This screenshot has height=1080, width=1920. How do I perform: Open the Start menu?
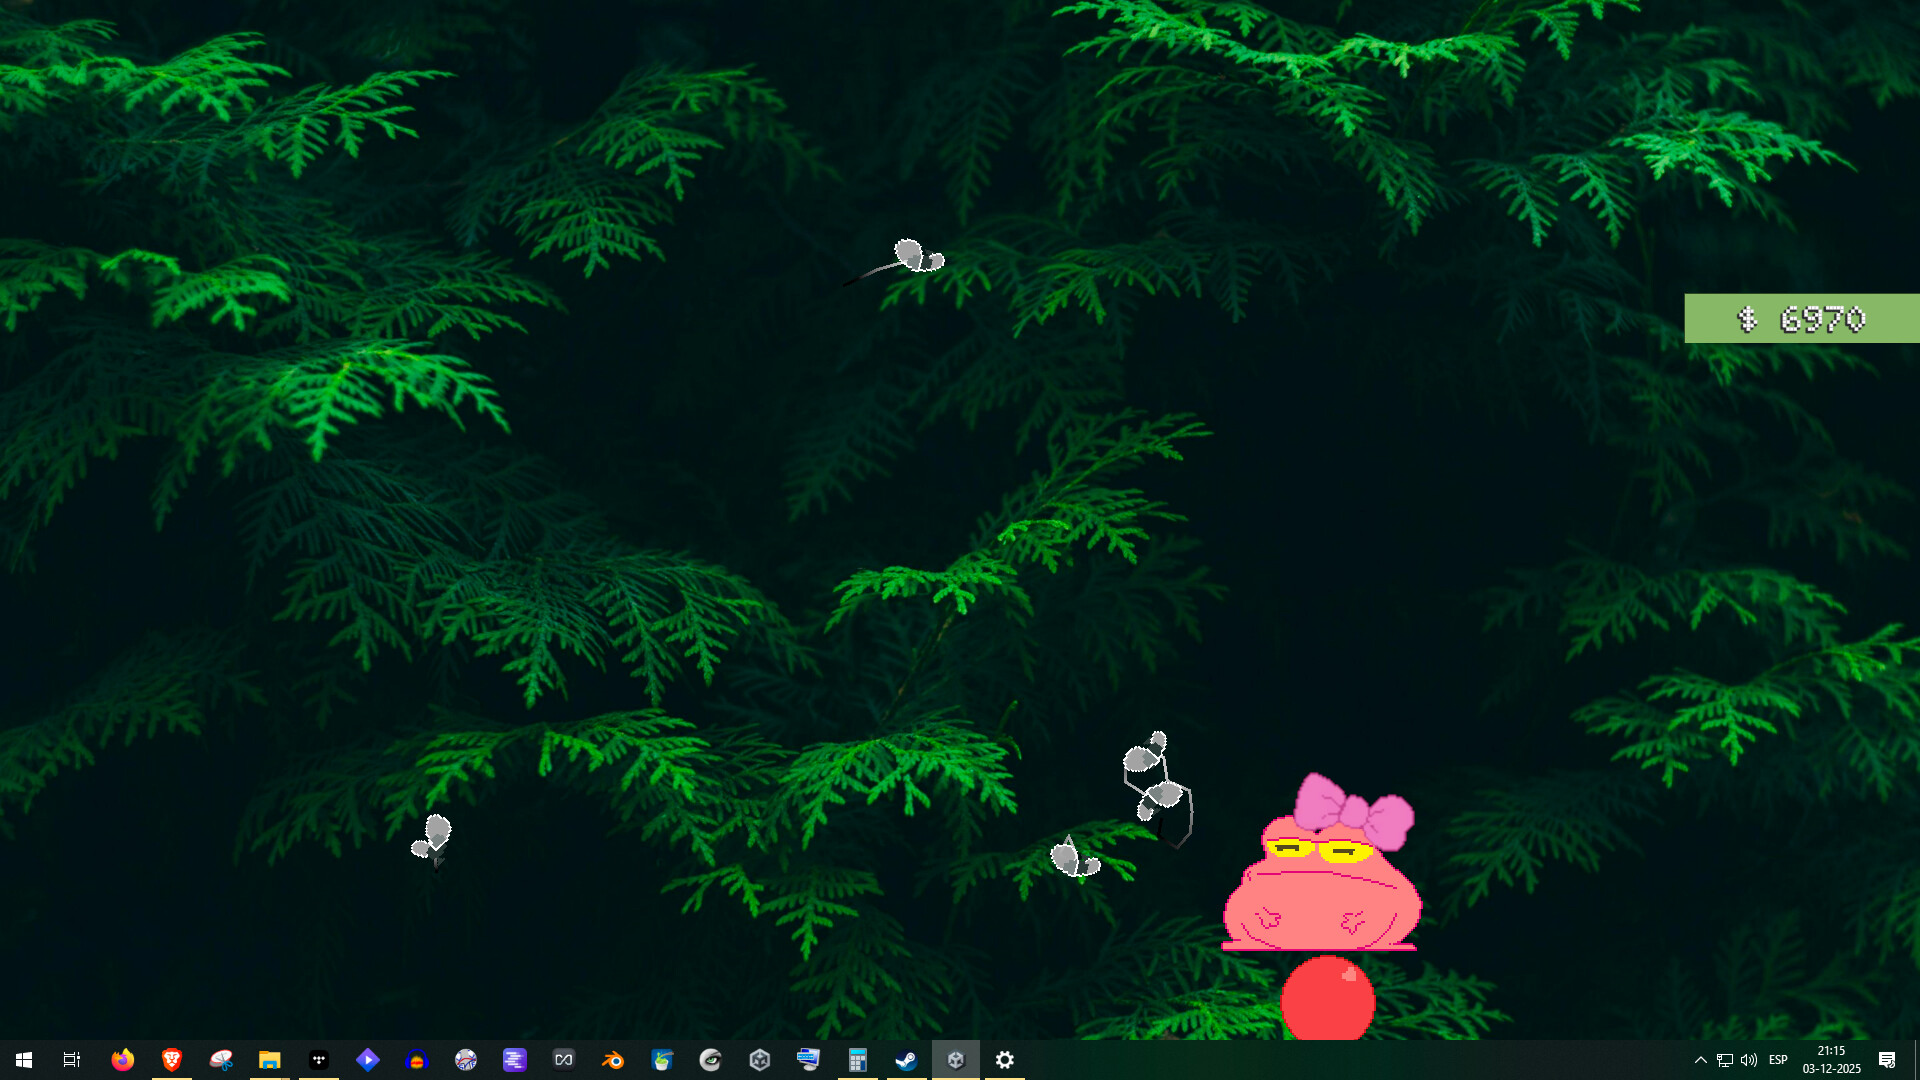pyautogui.click(x=24, y=1059)
